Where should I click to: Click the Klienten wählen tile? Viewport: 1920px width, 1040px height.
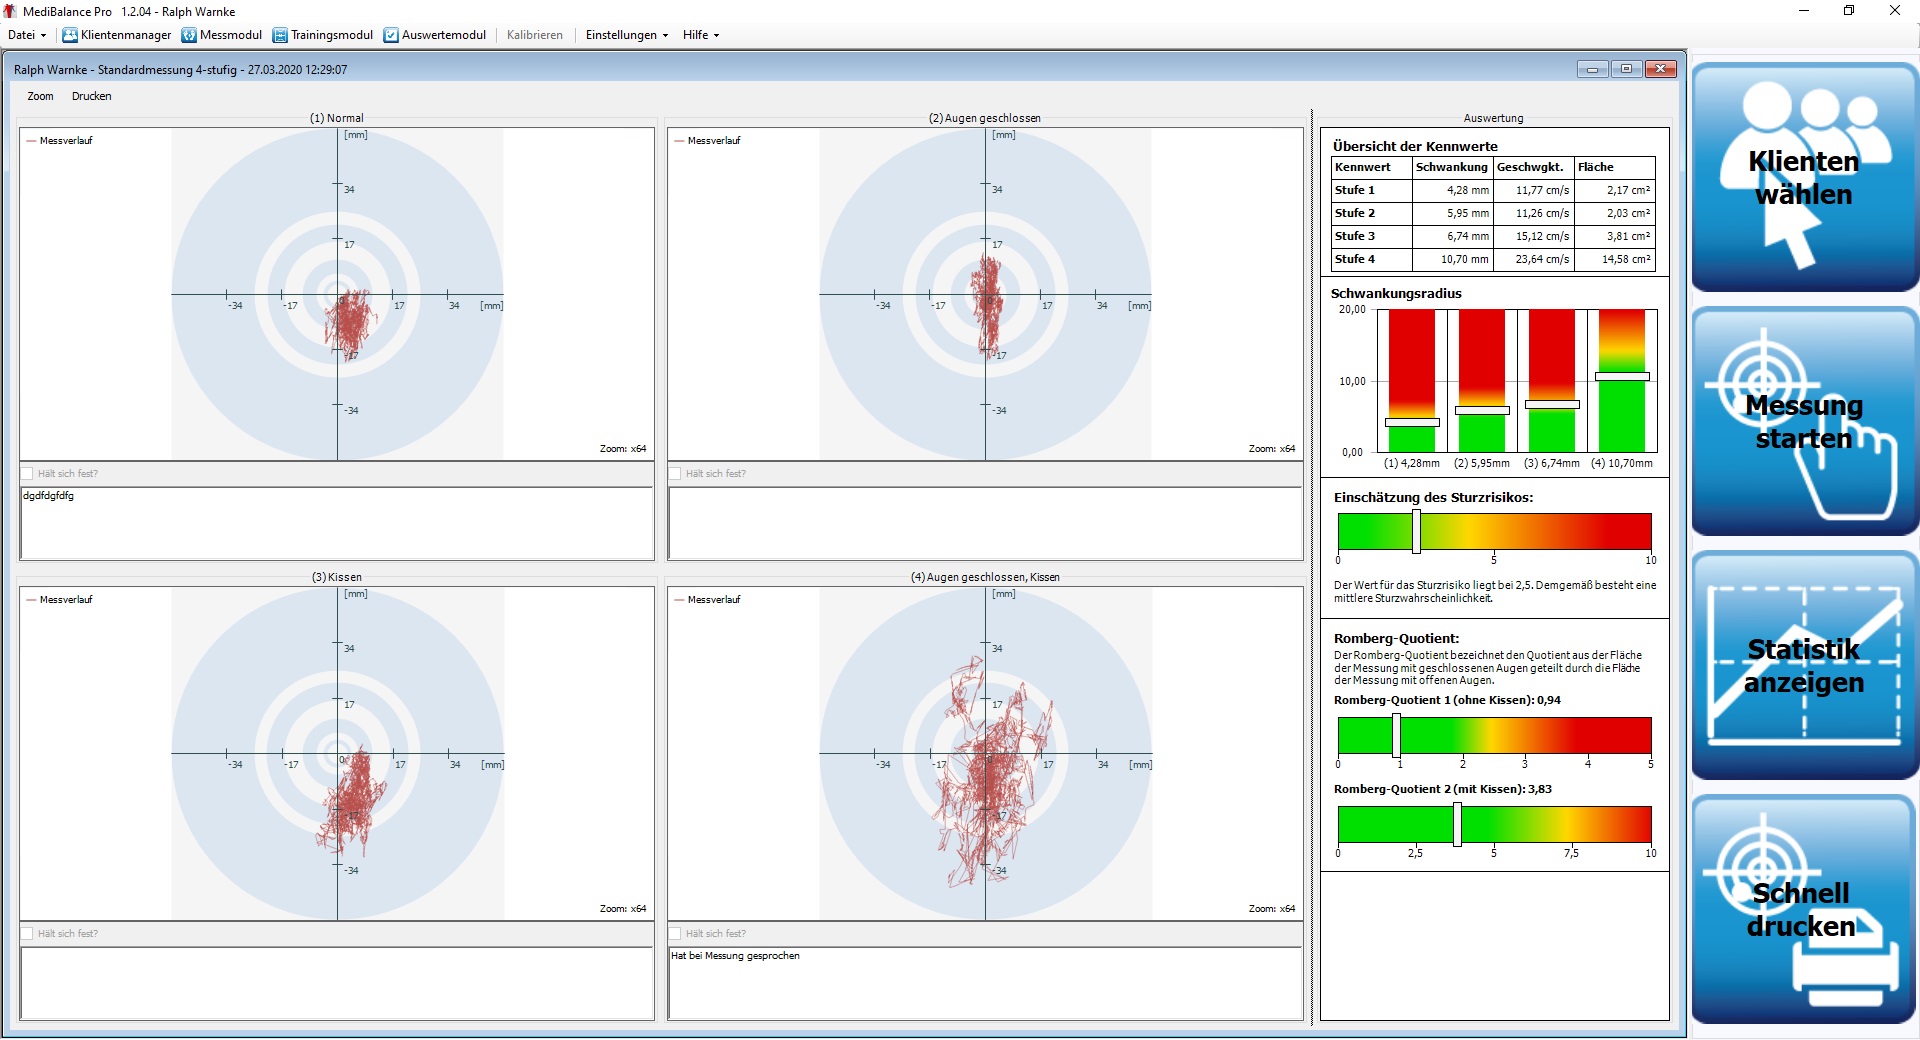(1804, 177)
